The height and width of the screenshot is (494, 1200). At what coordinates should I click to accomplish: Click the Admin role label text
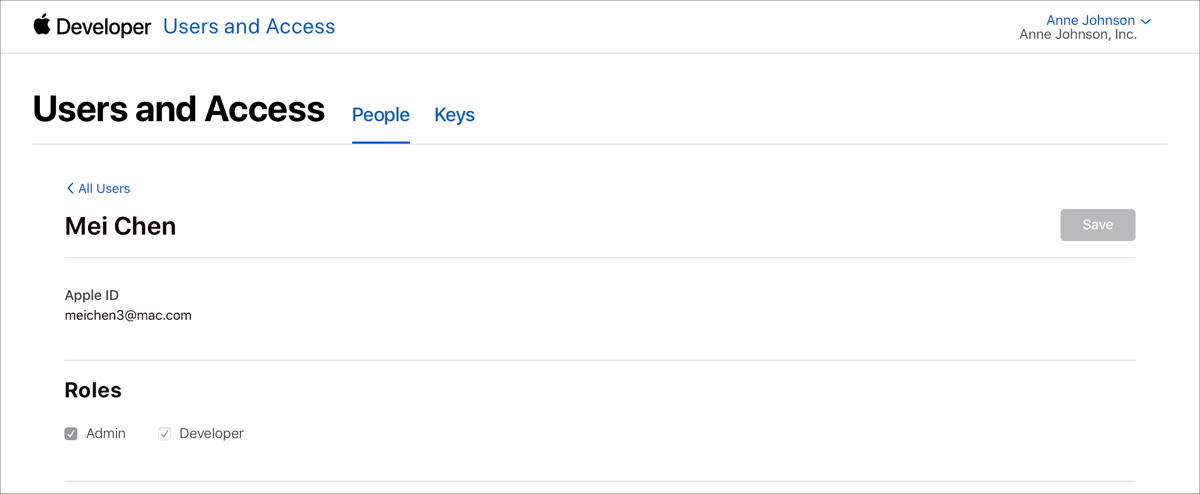click(106, 434)
